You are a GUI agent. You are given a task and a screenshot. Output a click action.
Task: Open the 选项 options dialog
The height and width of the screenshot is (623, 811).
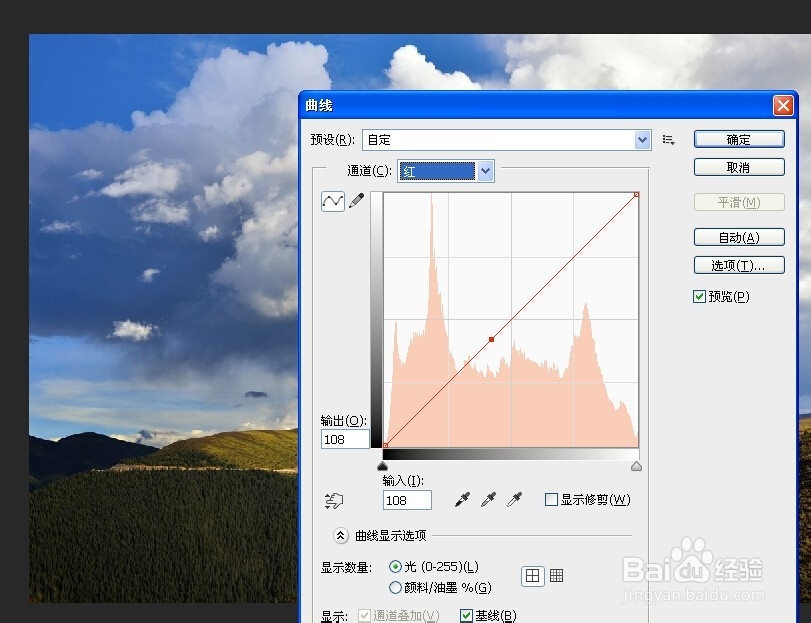(739, 265)
